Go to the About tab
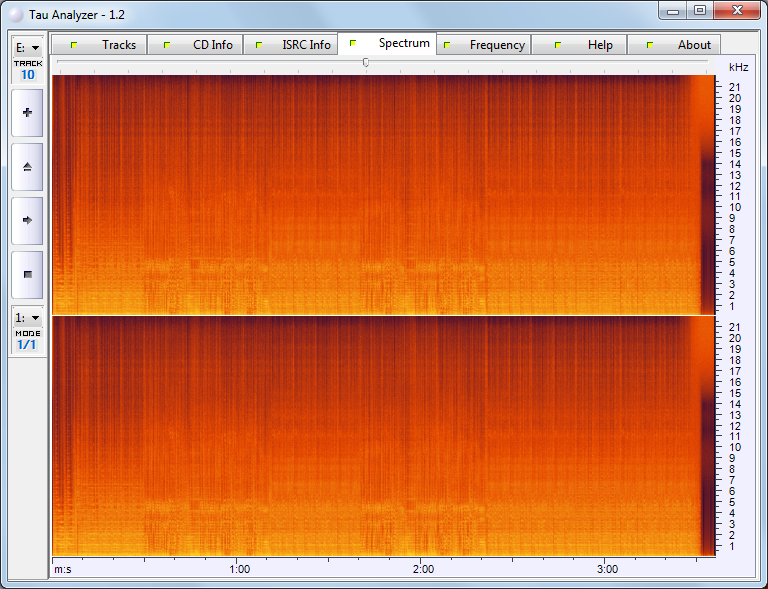This screenshot has width=768, height=589. tap(694, 45)
